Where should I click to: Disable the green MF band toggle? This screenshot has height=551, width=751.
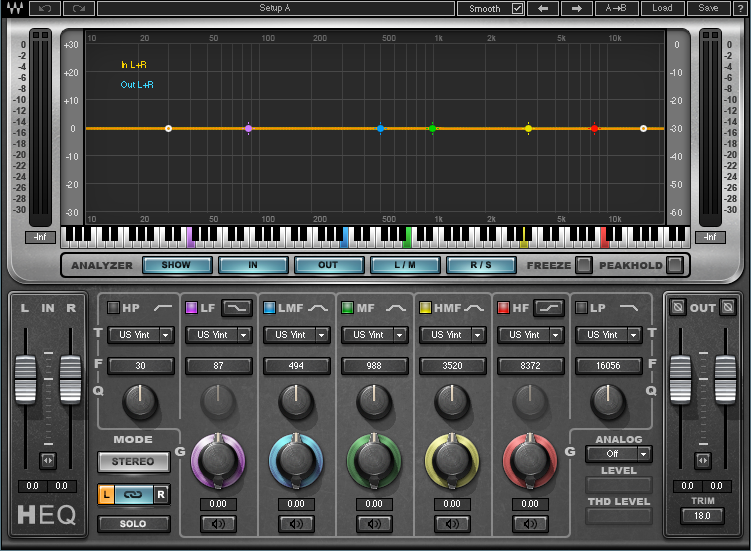347,308
